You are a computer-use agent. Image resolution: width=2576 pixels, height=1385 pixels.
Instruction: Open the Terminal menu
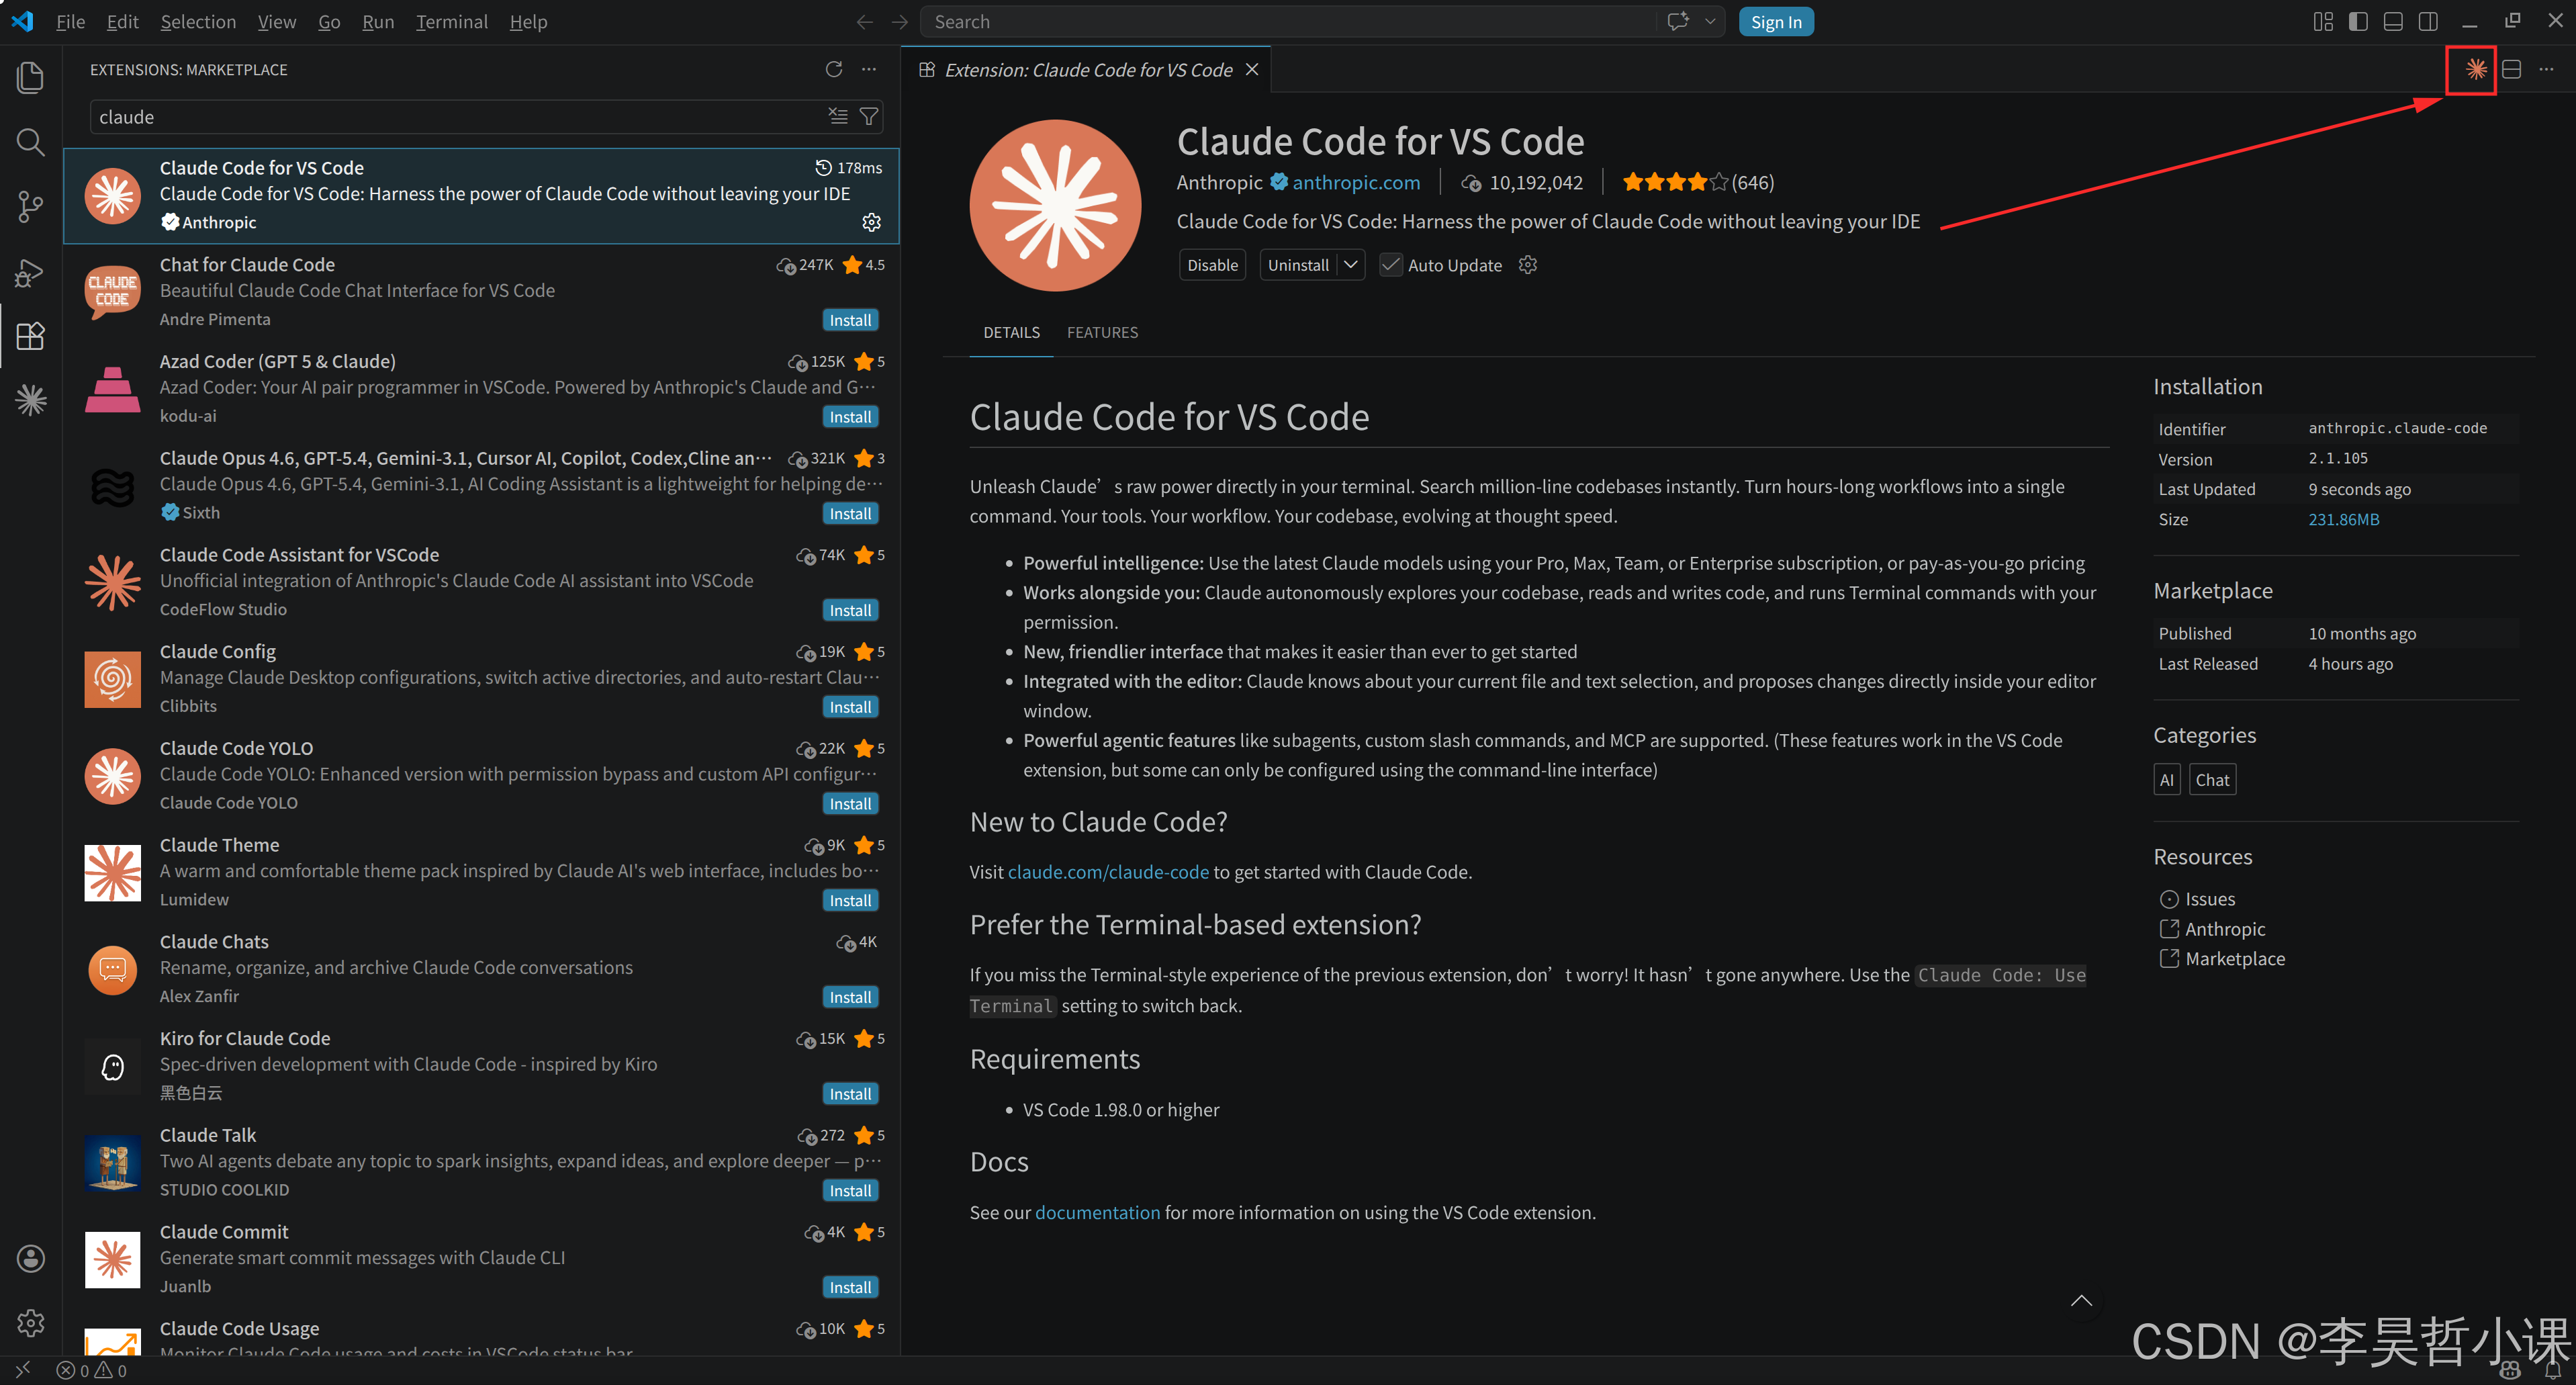tap(451, 21)
